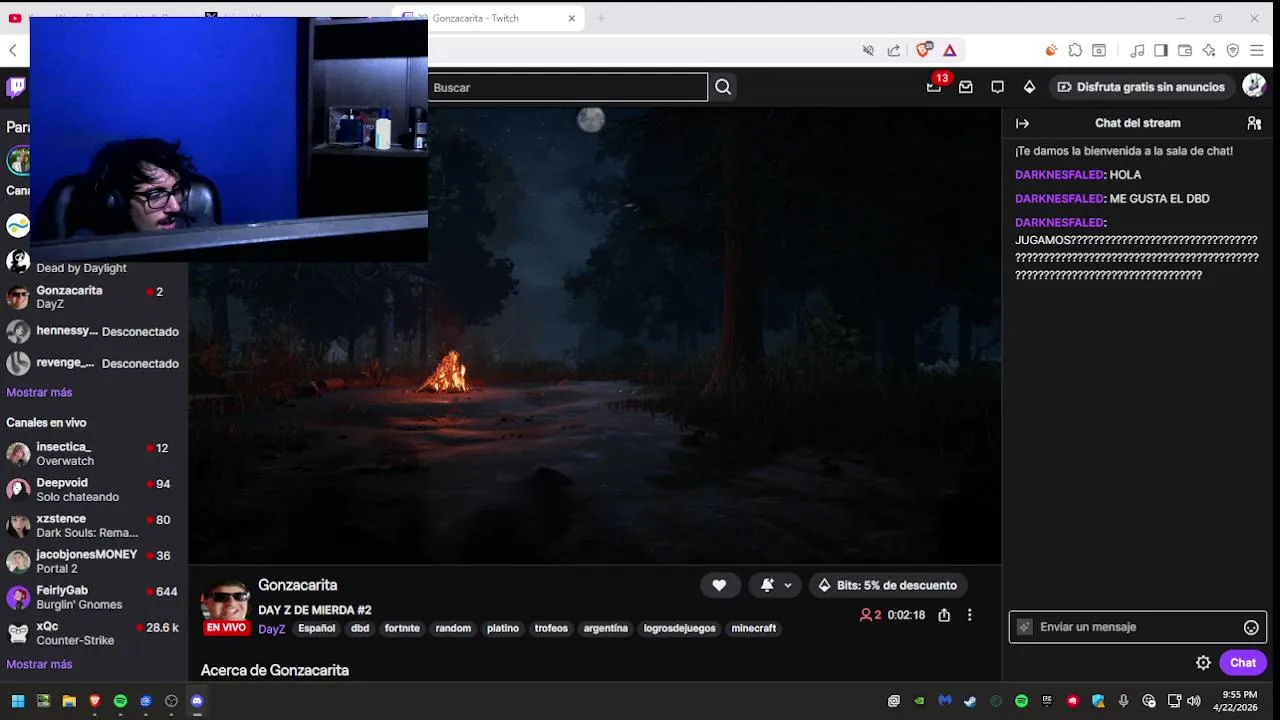Click the Brave Rewards triangle icon

950,50
